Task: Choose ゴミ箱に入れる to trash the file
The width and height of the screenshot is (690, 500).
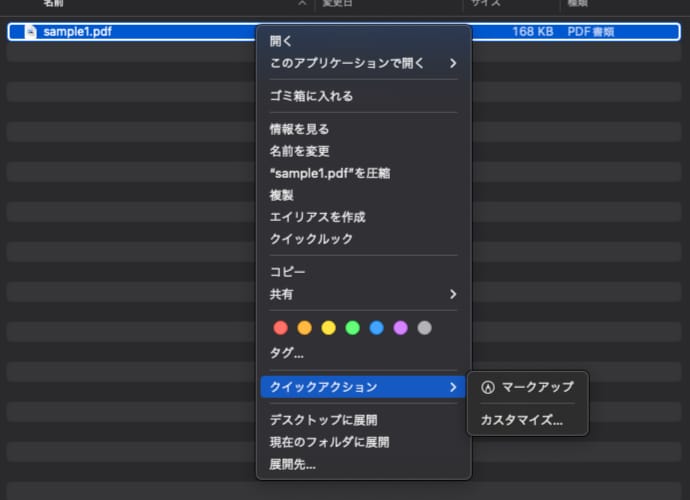Action: [311, 96]
